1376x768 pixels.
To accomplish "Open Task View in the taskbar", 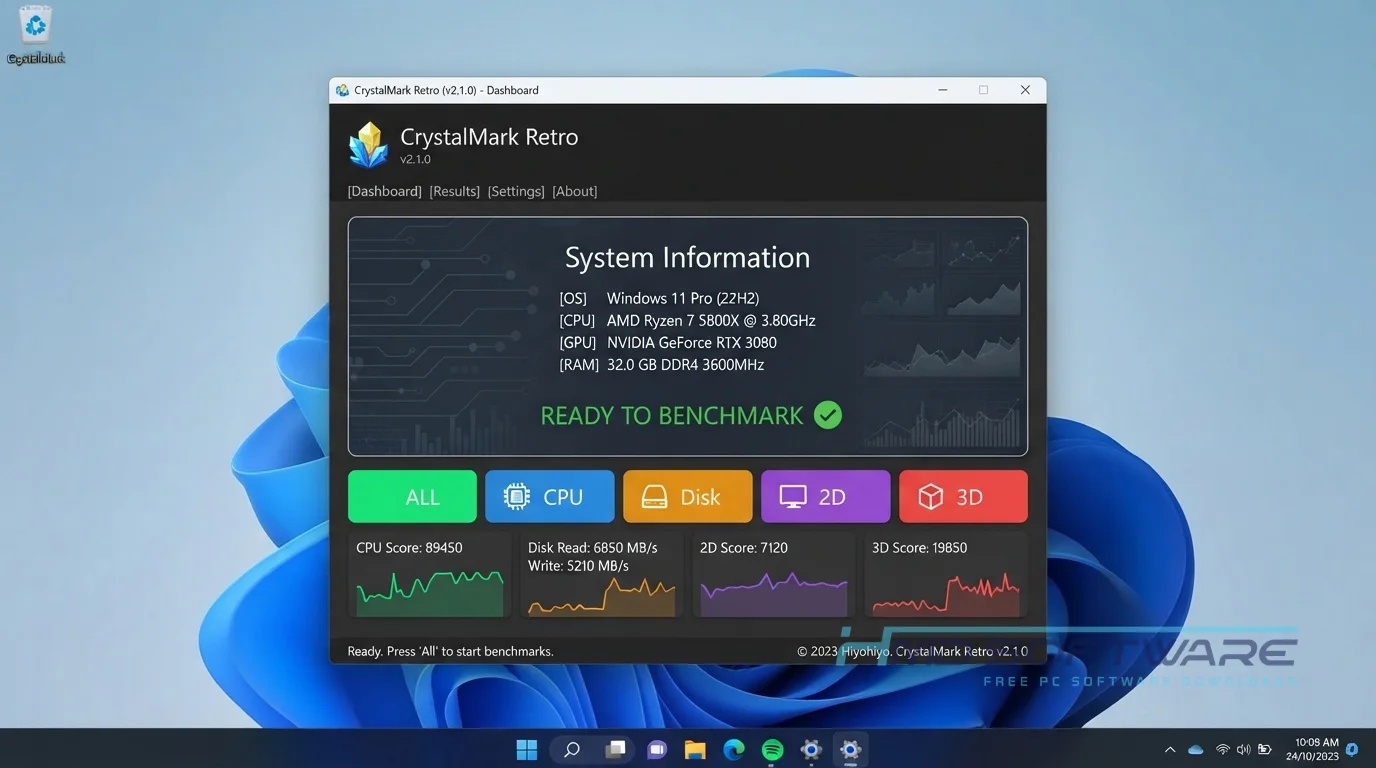I will (x=616, y=749).
